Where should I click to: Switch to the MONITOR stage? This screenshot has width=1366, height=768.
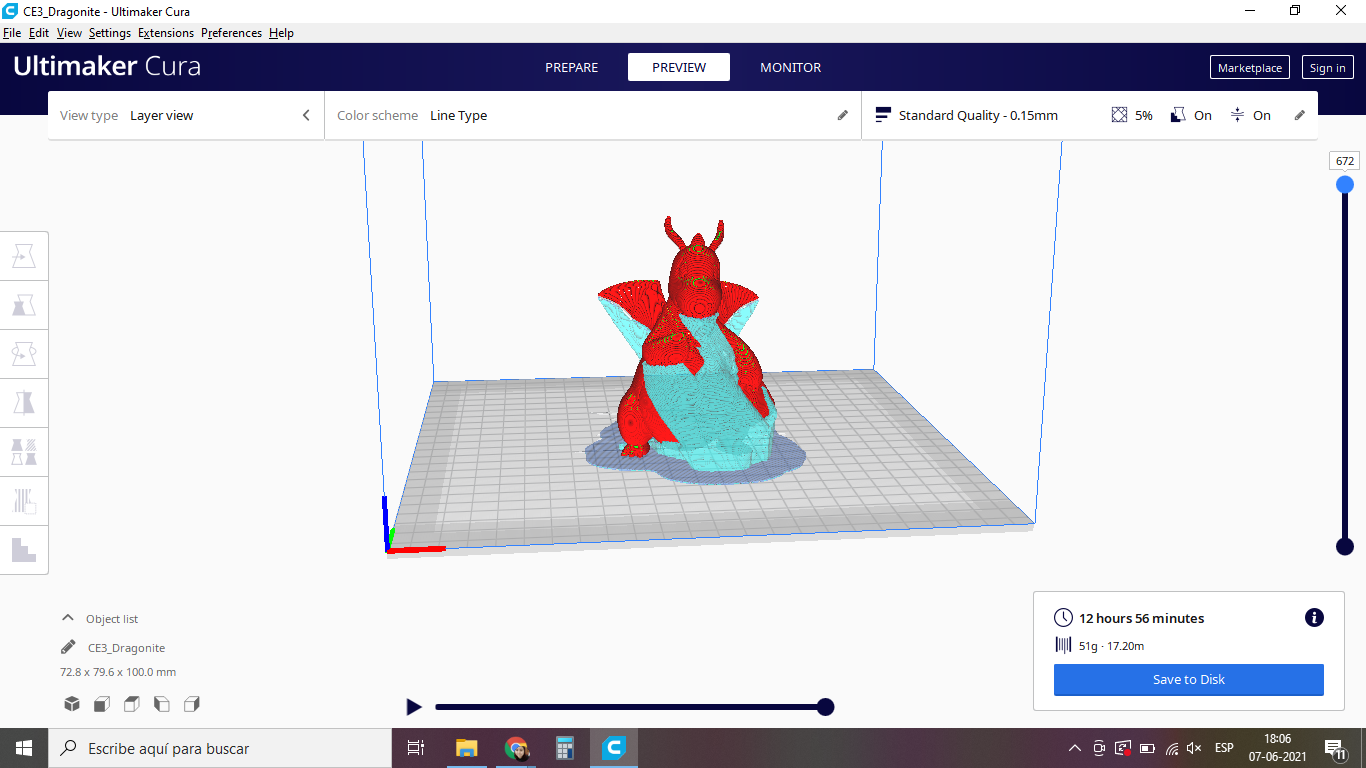[791, 67]
